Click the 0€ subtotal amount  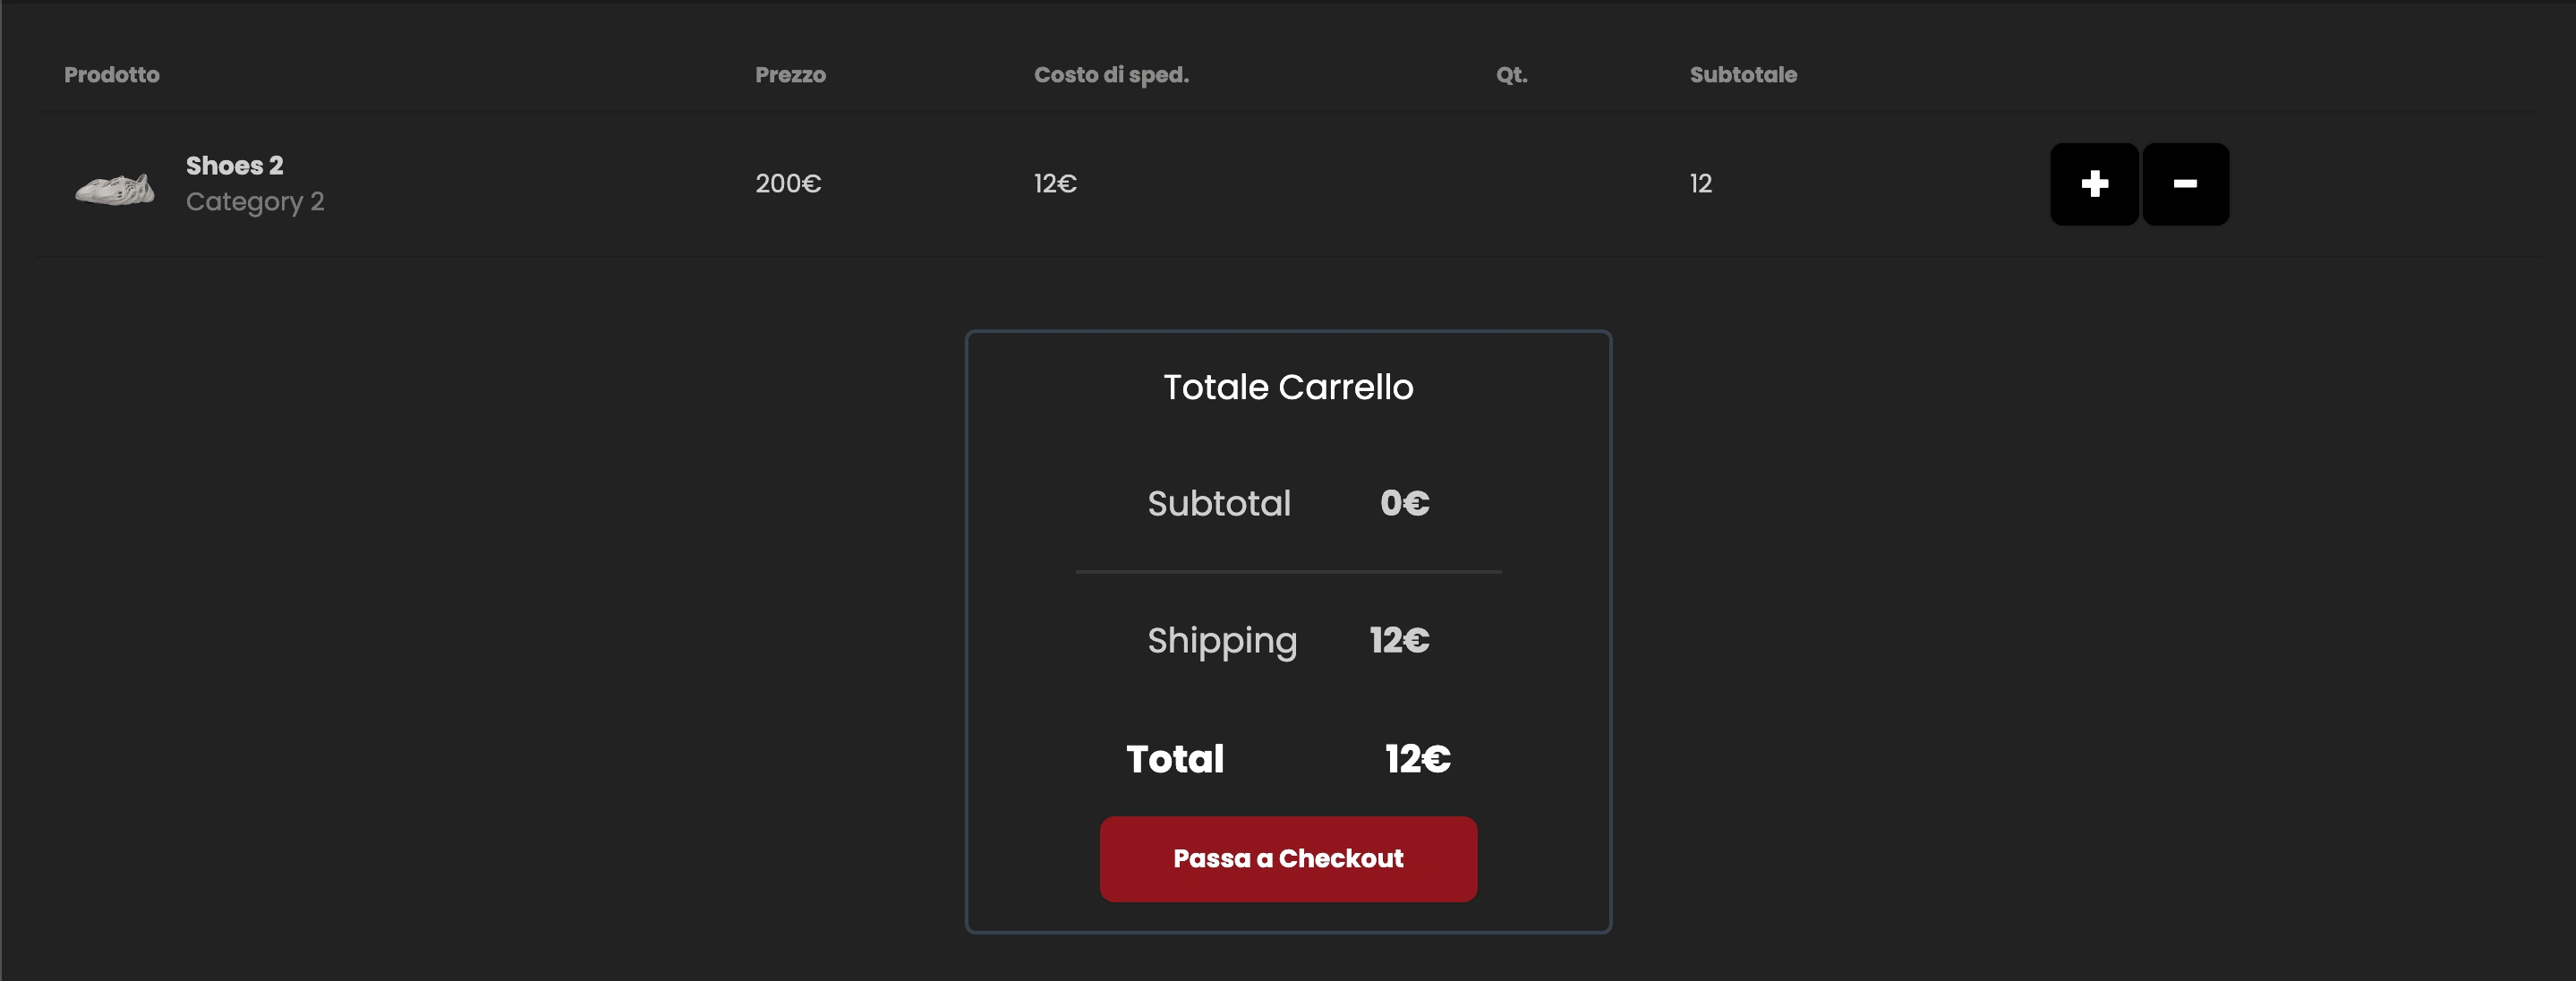tap(1404, 503)
